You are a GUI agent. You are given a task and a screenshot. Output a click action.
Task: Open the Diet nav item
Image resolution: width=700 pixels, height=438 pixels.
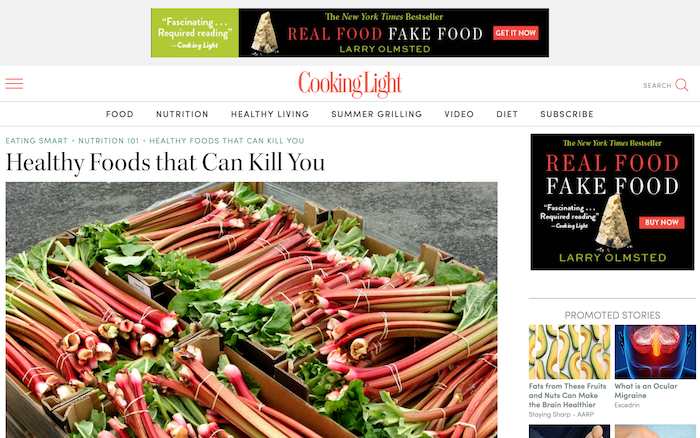tap(507, 114)
